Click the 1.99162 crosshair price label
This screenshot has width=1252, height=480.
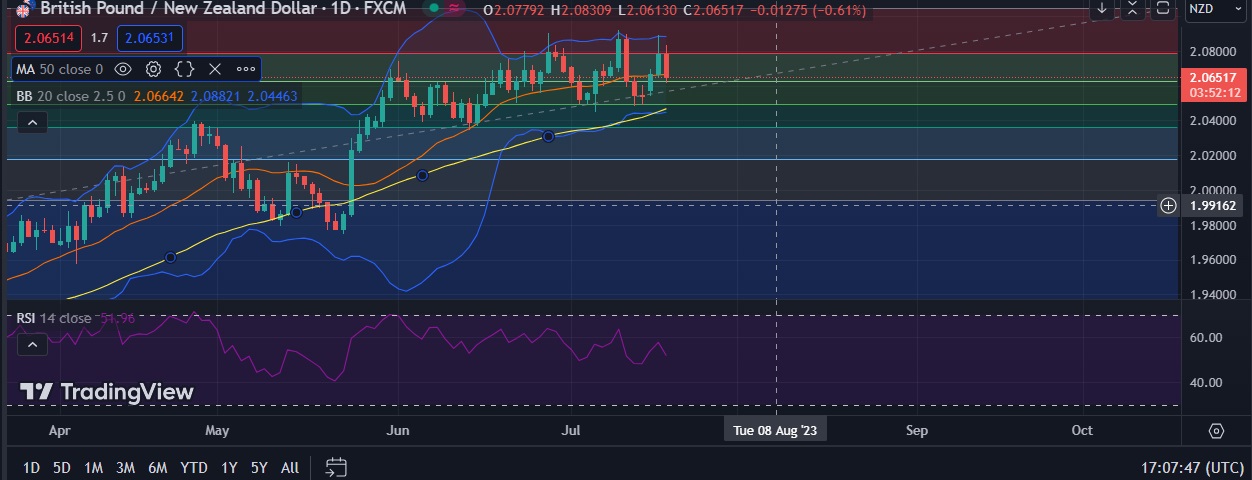click(x=1213, y=206)
